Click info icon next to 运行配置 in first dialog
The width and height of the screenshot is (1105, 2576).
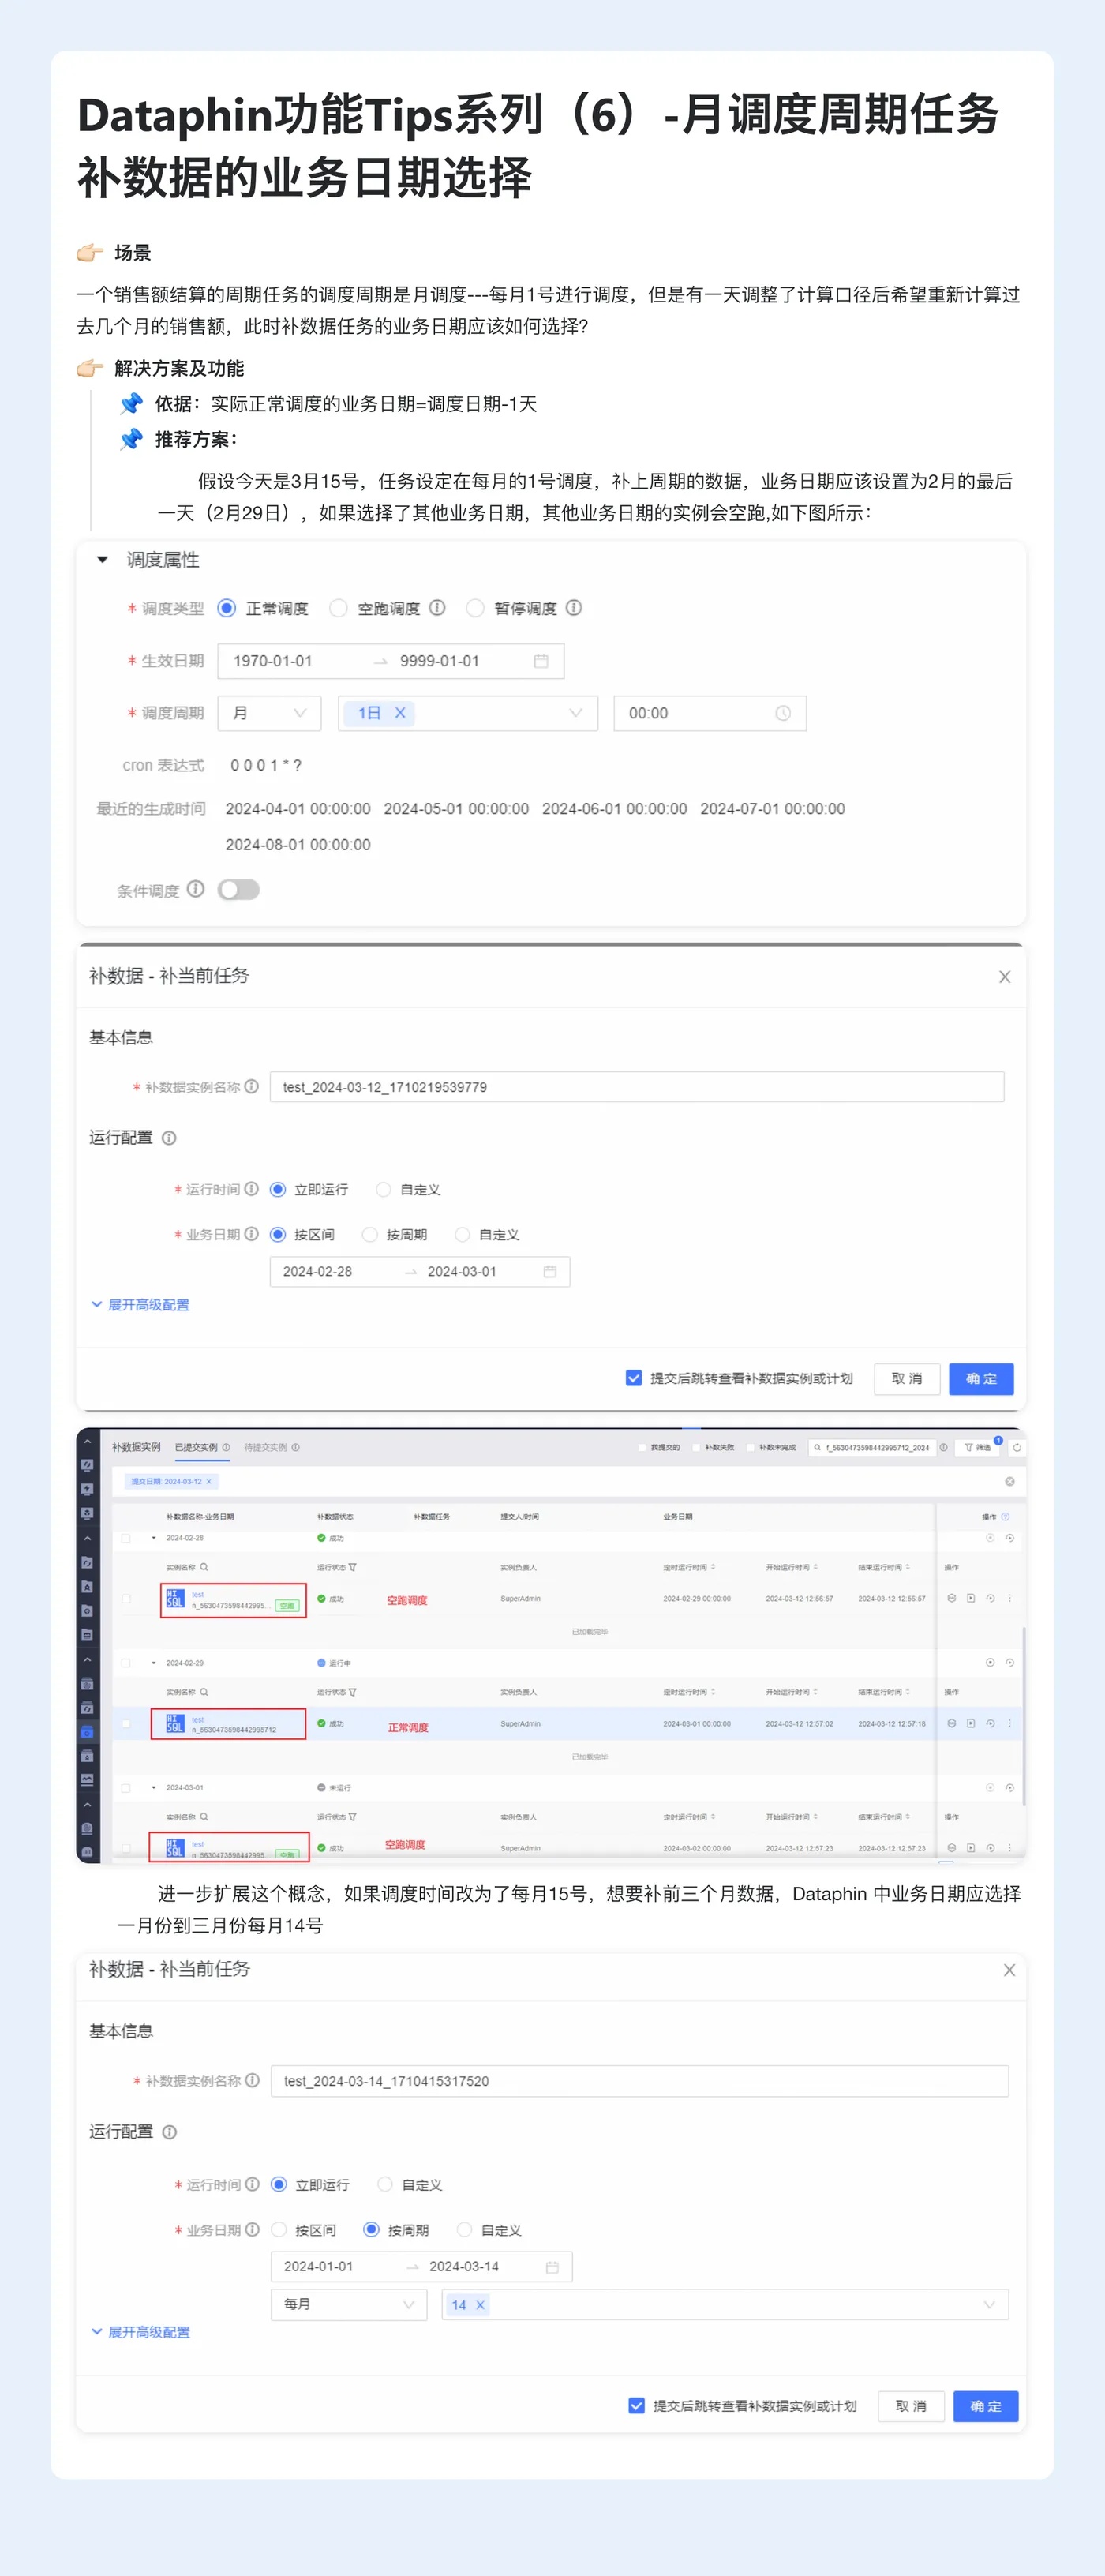169,1138
